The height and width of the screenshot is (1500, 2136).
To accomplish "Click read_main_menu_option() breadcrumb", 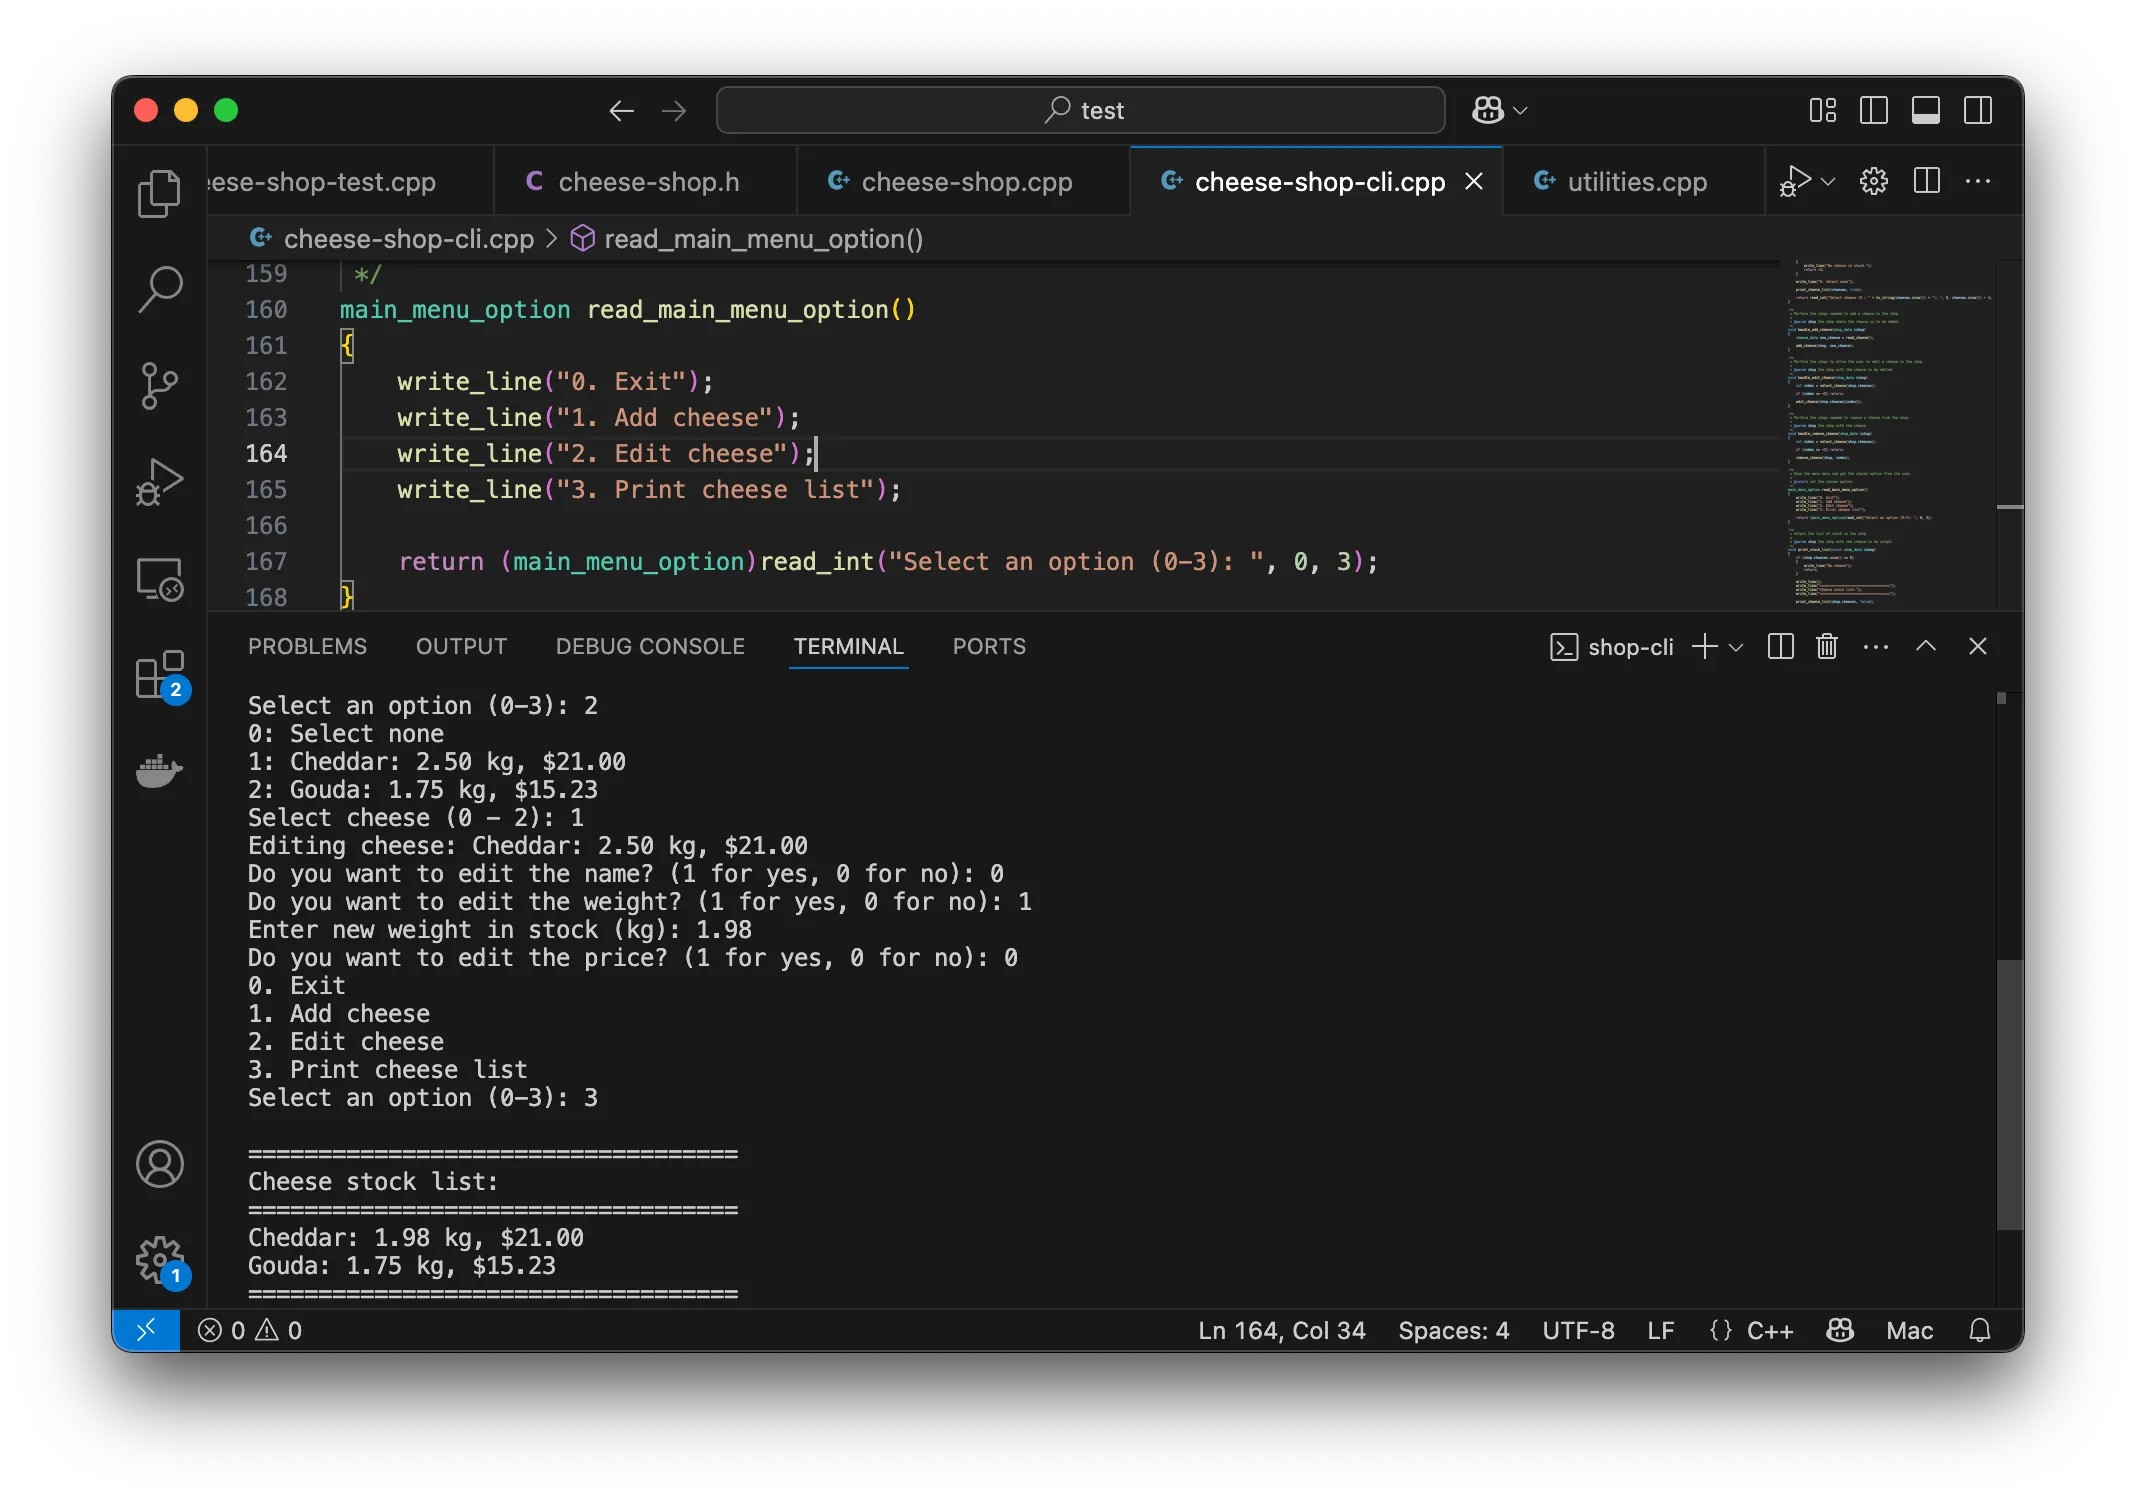I will click(x=763, y=239).
